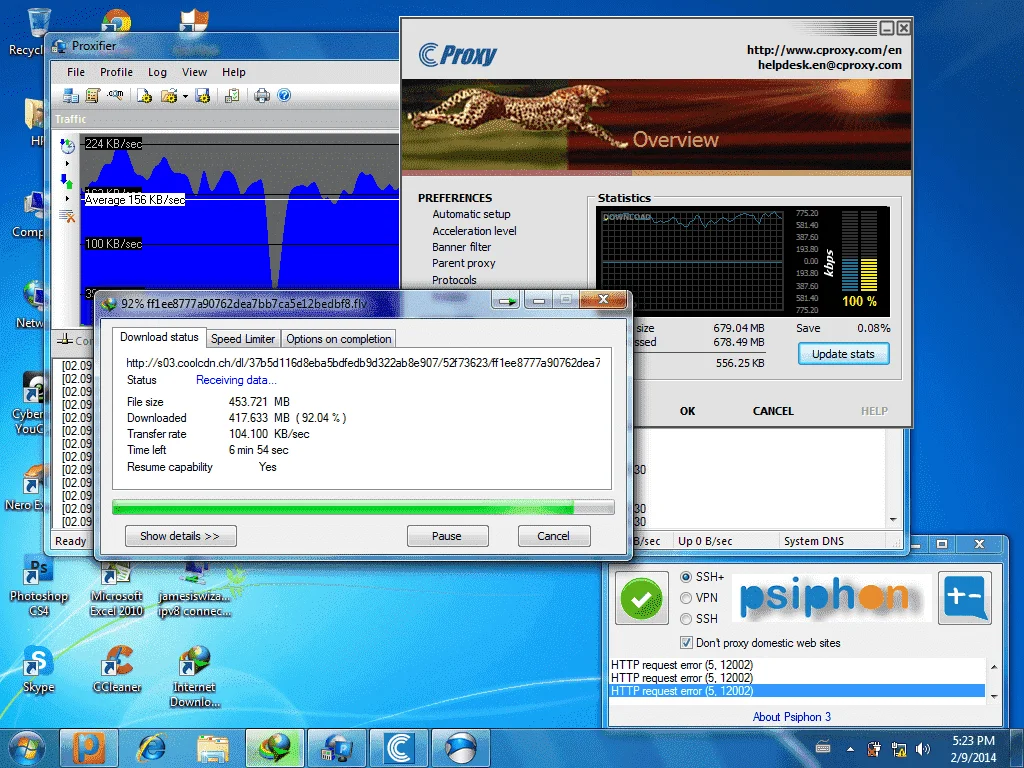Expand the arrow below the up/down arrows icon
This screenshot has height=768, width=1024.
point(67,198)
